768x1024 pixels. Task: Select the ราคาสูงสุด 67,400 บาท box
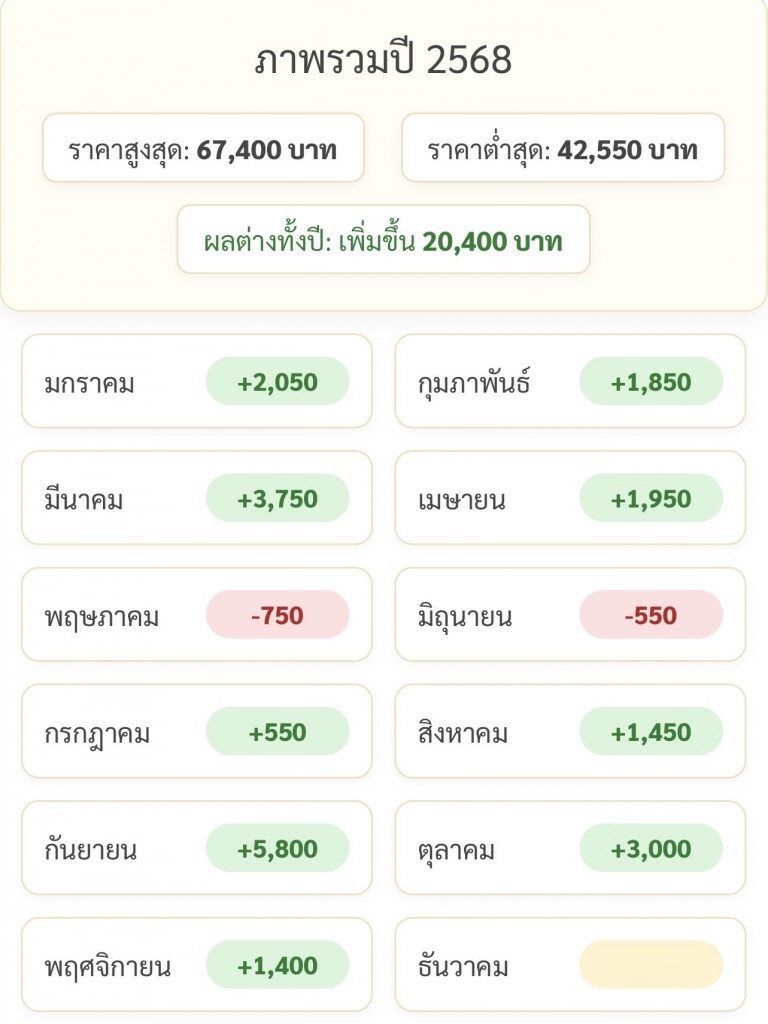coord(203,149)
